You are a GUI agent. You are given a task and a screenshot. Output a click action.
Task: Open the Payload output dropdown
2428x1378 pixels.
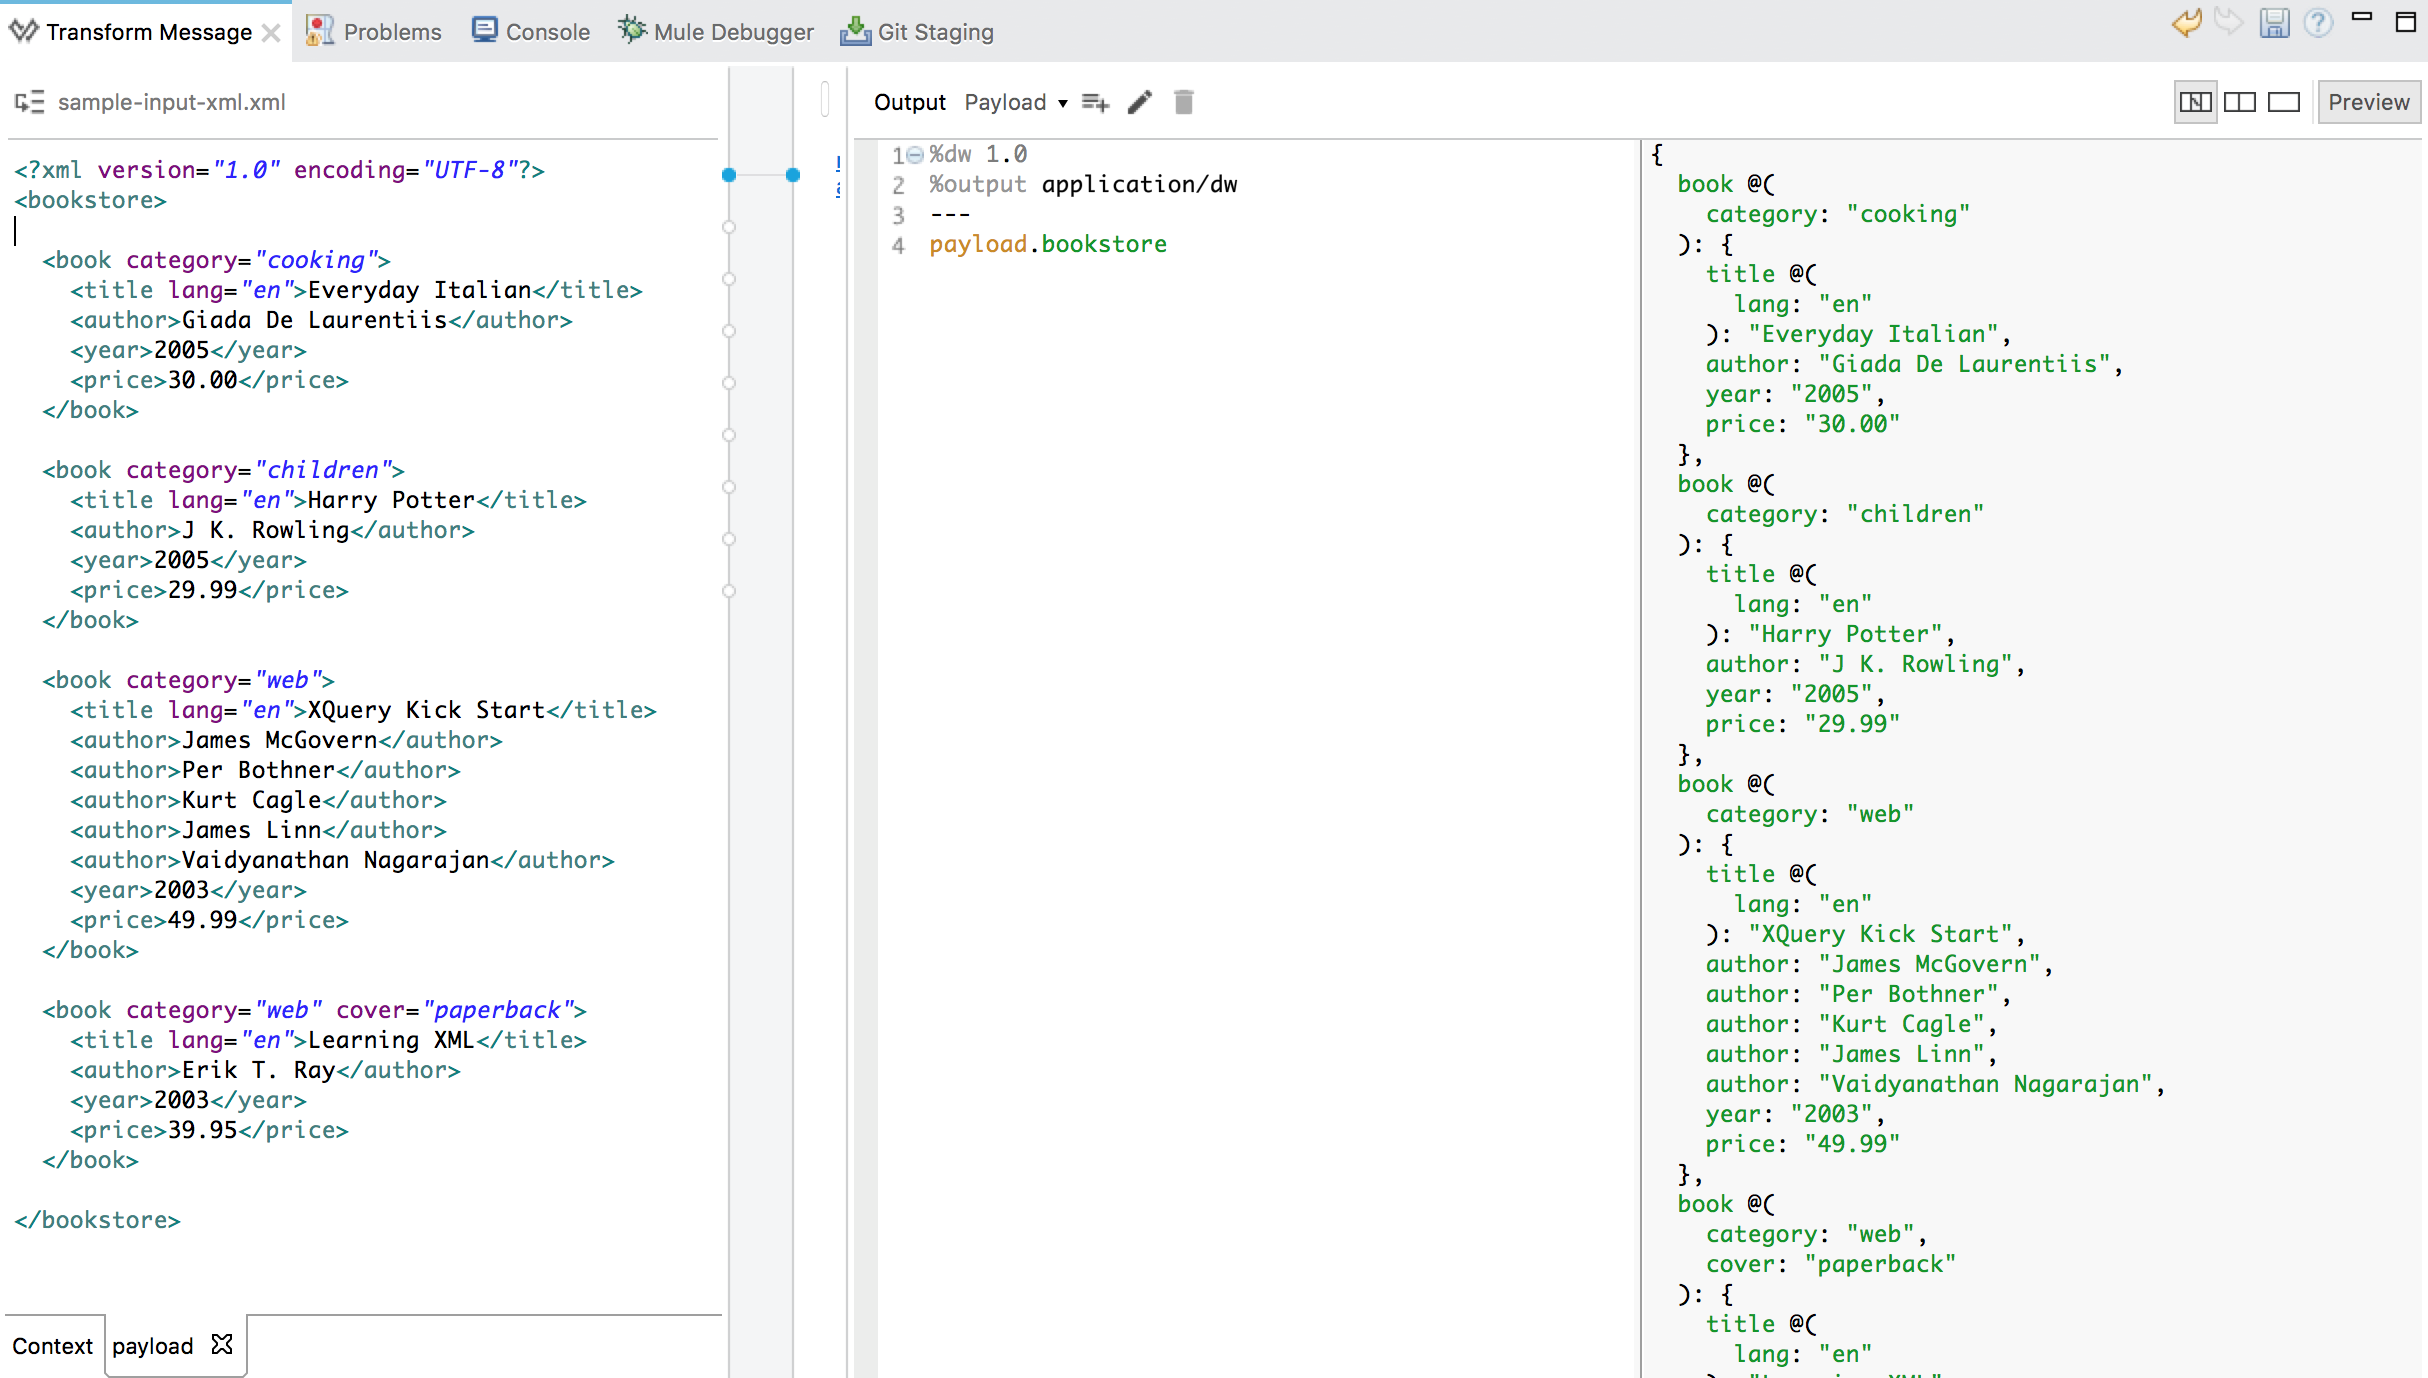1015,102
